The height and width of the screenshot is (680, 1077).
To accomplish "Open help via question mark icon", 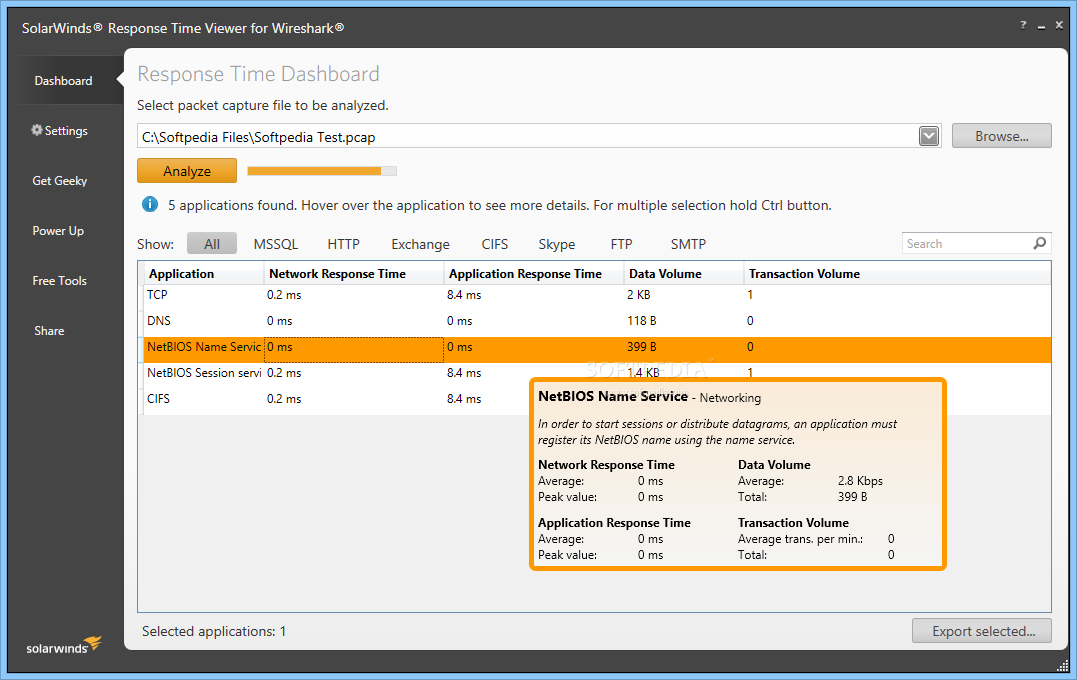I will [1023, 25].
